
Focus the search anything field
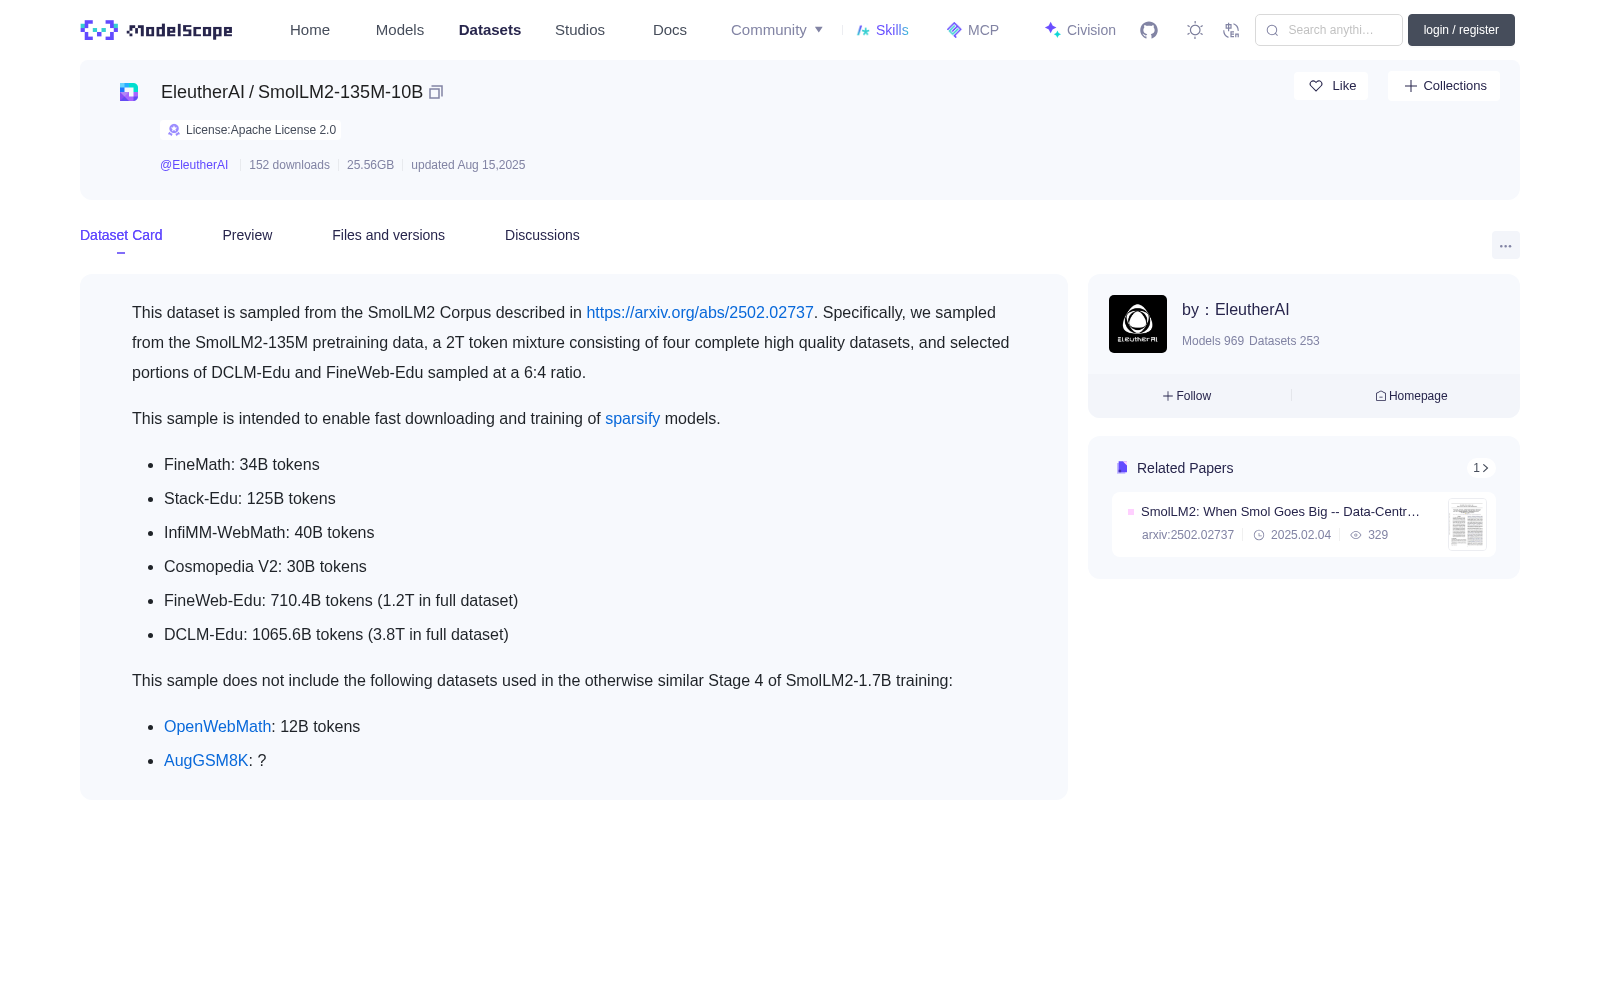[1329, 30]
